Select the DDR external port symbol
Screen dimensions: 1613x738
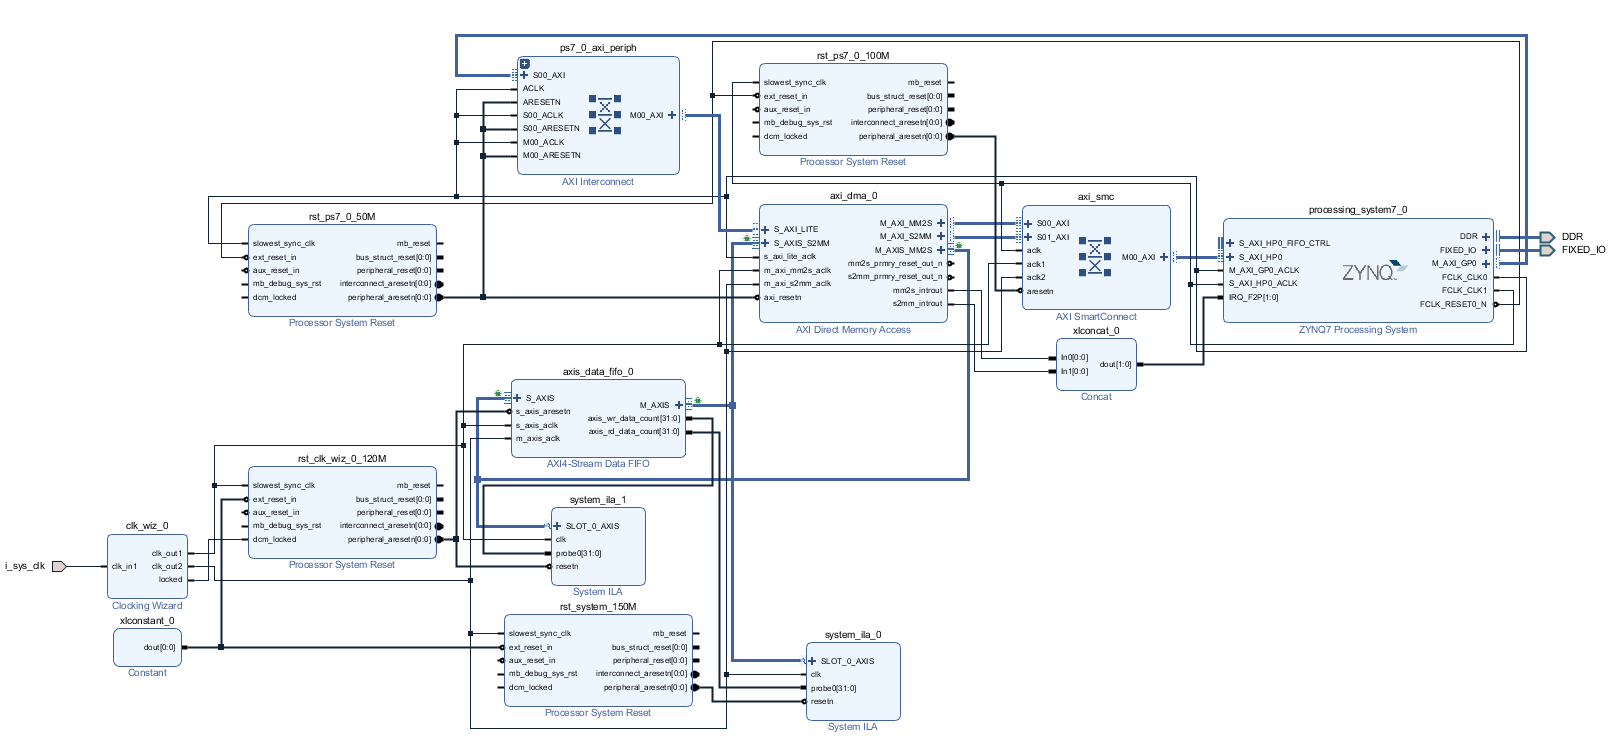click(1547, 237)
